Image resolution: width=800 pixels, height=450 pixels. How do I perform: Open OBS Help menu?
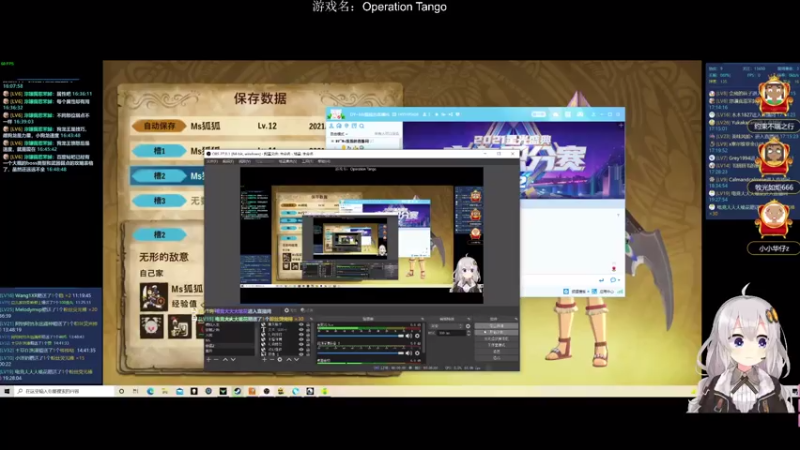323,161
